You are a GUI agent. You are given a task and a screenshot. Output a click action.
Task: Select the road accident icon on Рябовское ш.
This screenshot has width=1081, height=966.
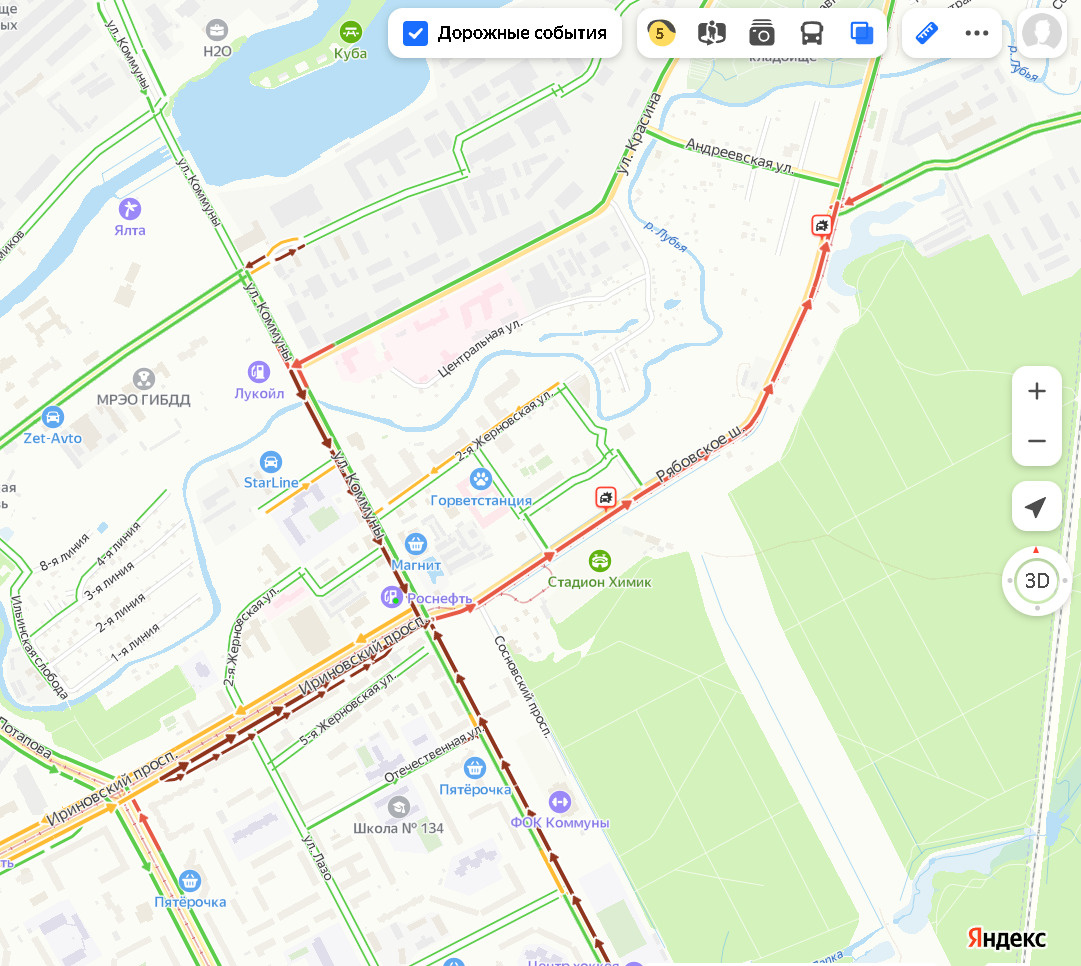(605, 496)
